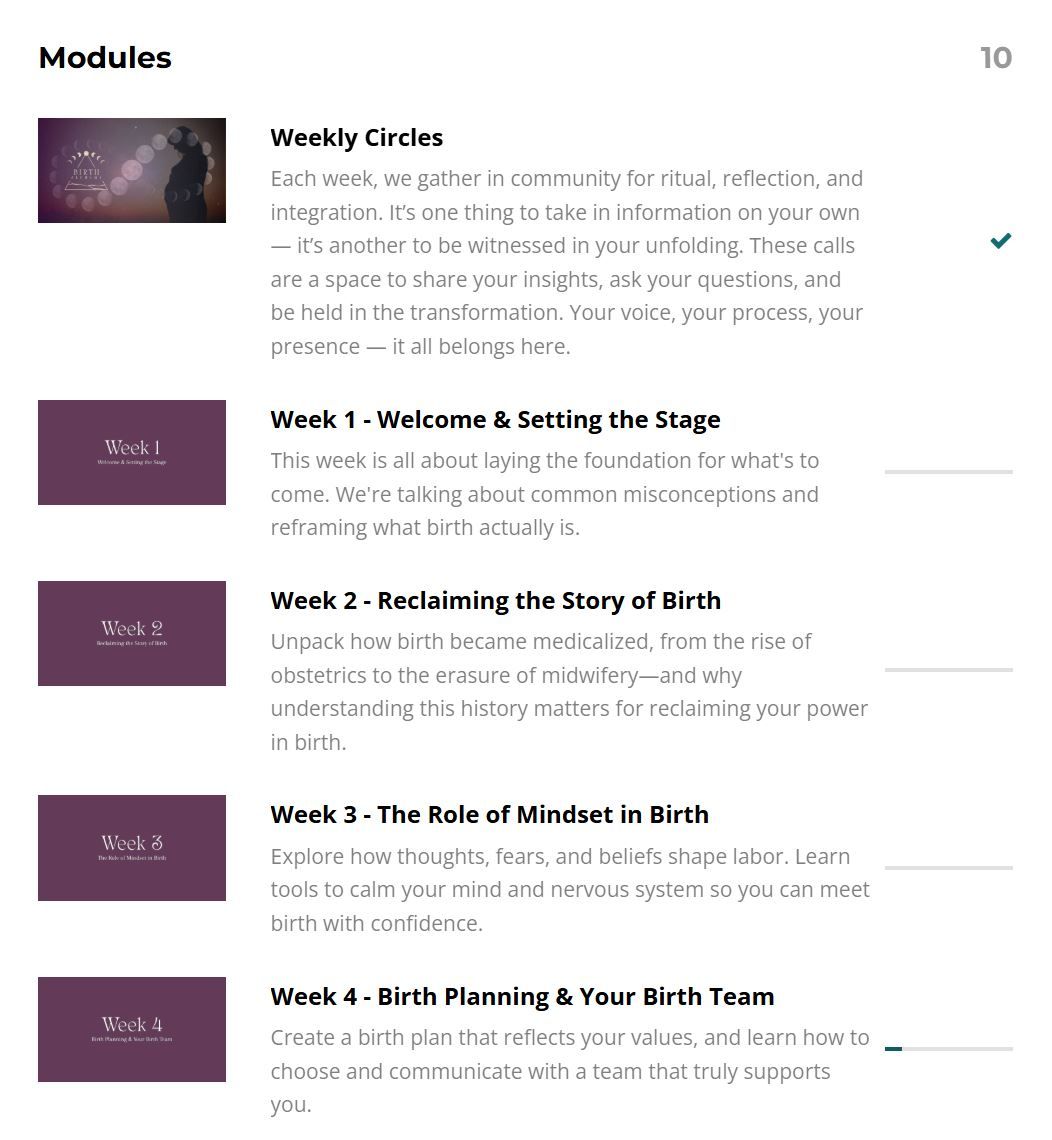Open the Week 3 purple thumbnail
1052x1140 pixels.
[x=132, y=848]
